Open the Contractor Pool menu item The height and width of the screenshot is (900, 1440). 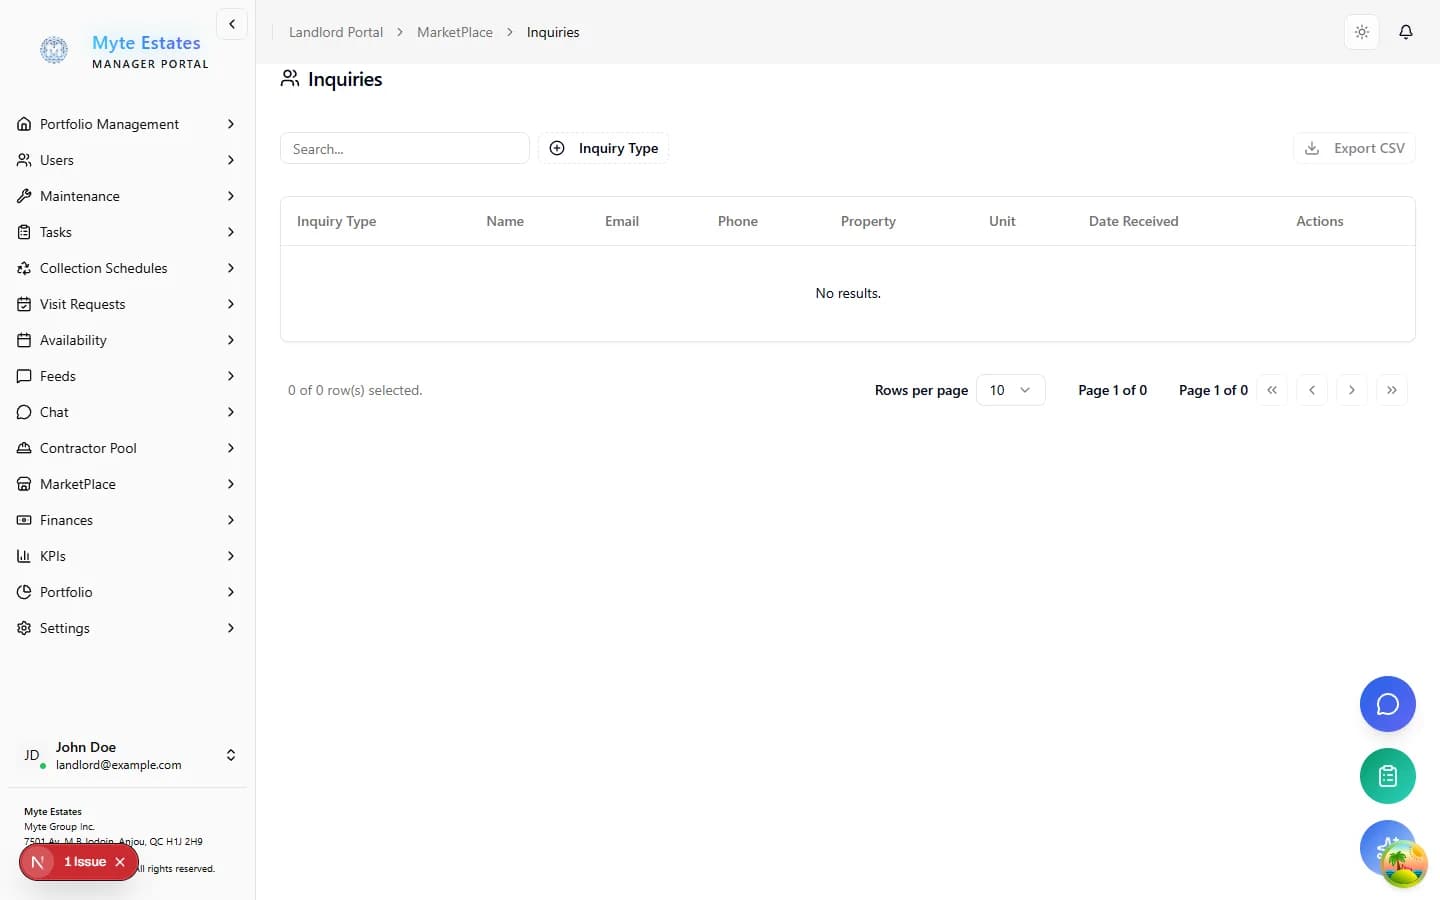[127, 448]
